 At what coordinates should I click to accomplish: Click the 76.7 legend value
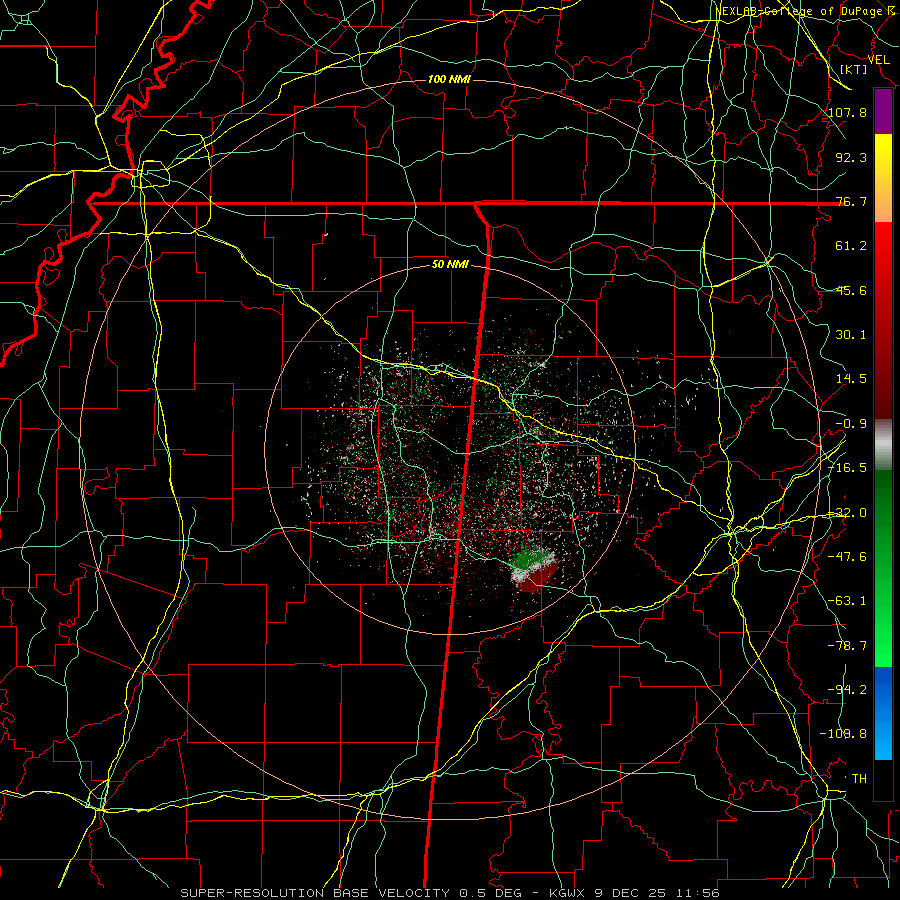point(851,201)
